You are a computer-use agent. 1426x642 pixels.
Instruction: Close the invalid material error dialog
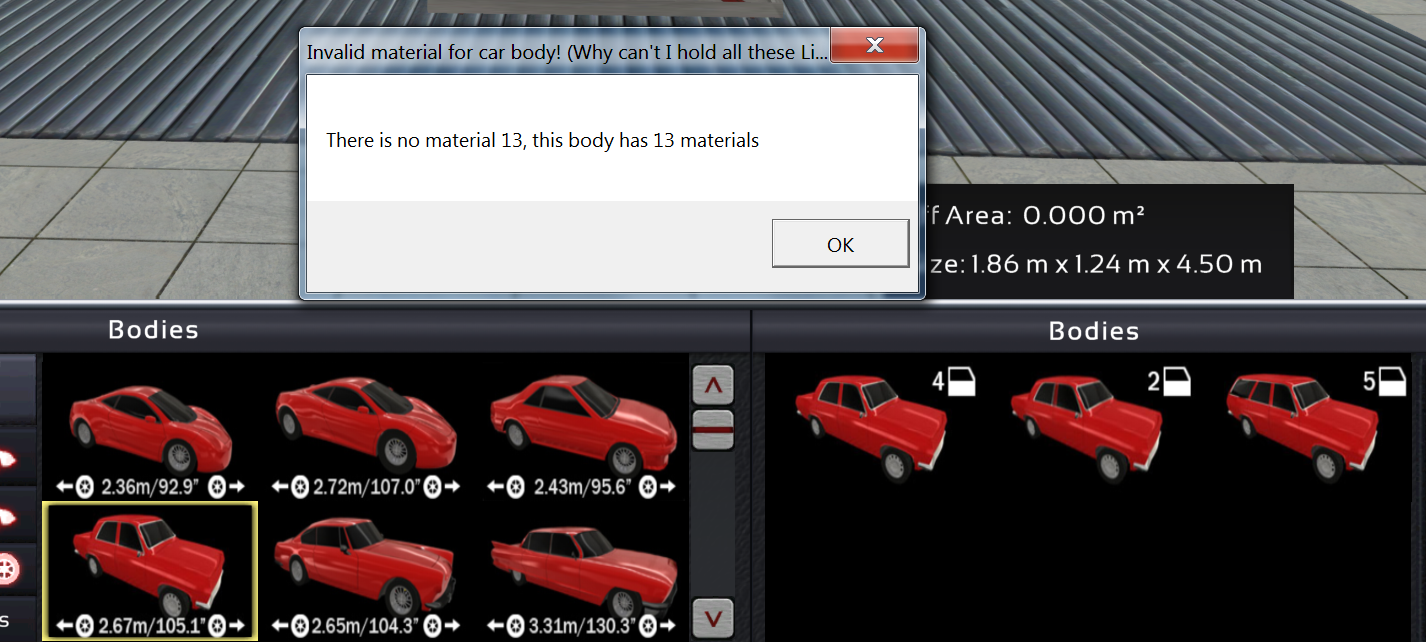[x=874, y=45]
